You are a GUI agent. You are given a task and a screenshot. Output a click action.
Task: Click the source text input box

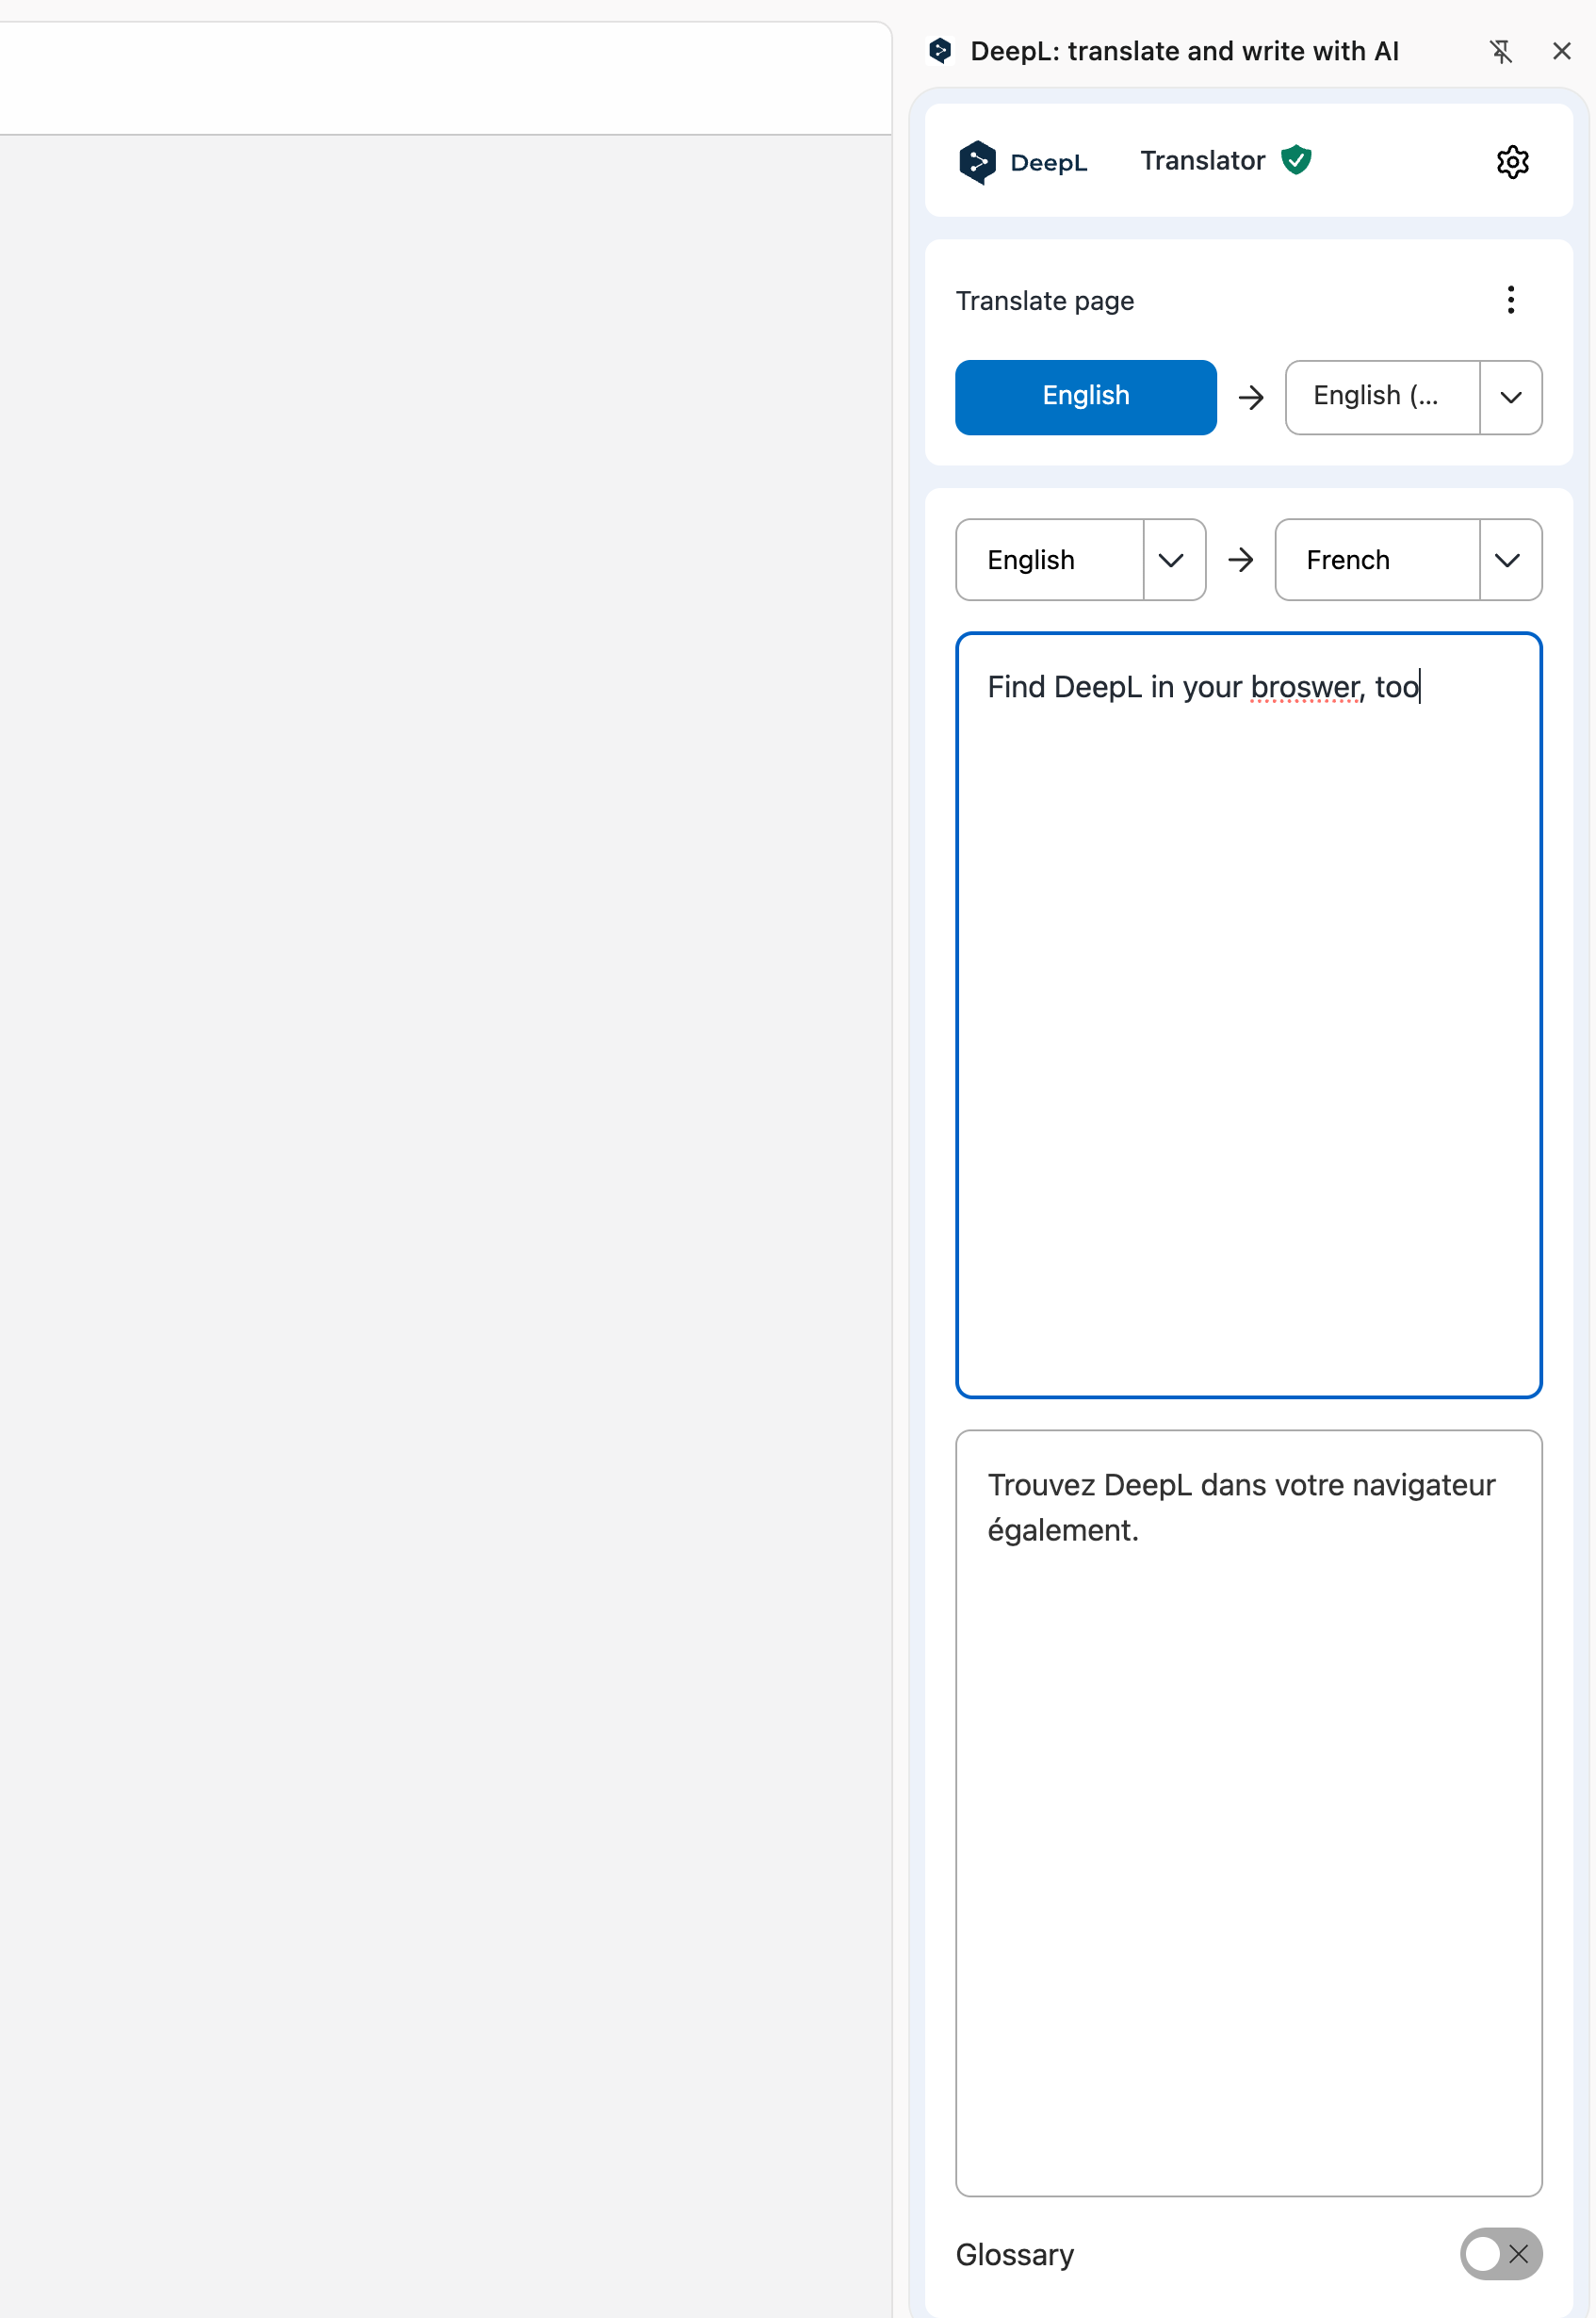(1249, 1015)
